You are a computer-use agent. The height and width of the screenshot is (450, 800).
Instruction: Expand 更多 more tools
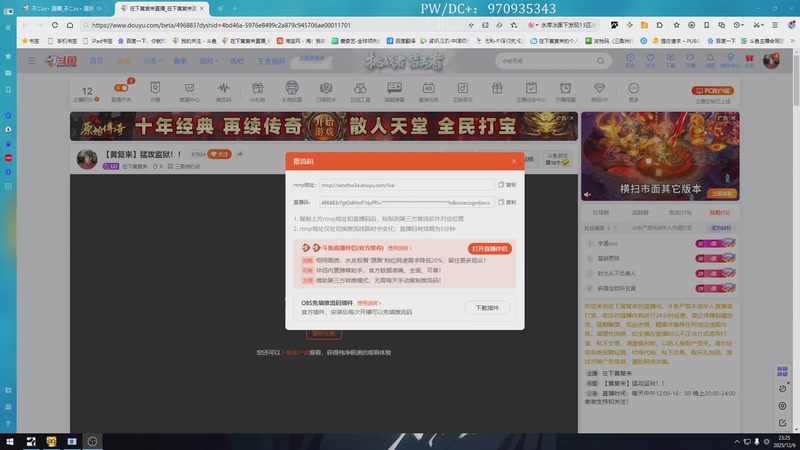tap(634, 91)
